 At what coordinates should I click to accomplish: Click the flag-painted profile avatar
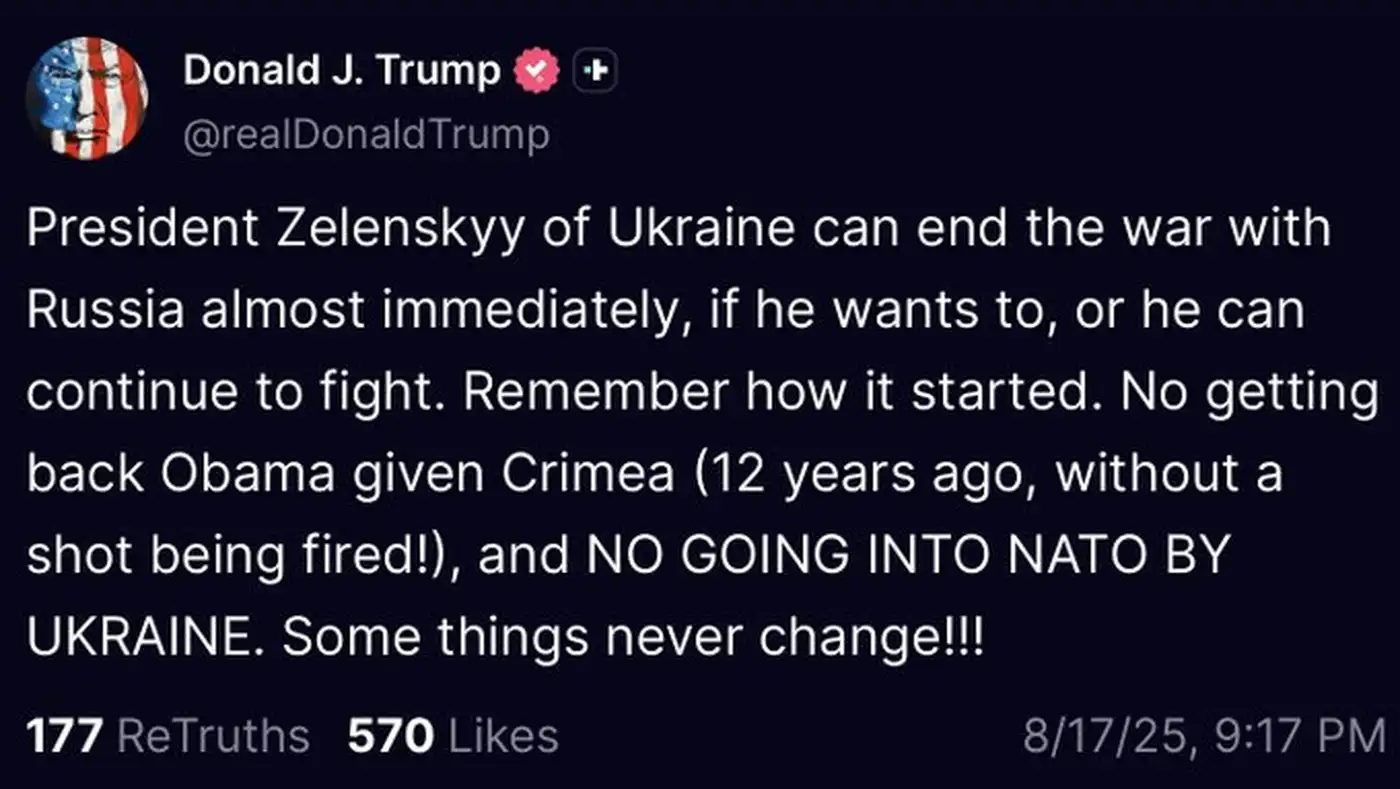(x=87, y=98)
